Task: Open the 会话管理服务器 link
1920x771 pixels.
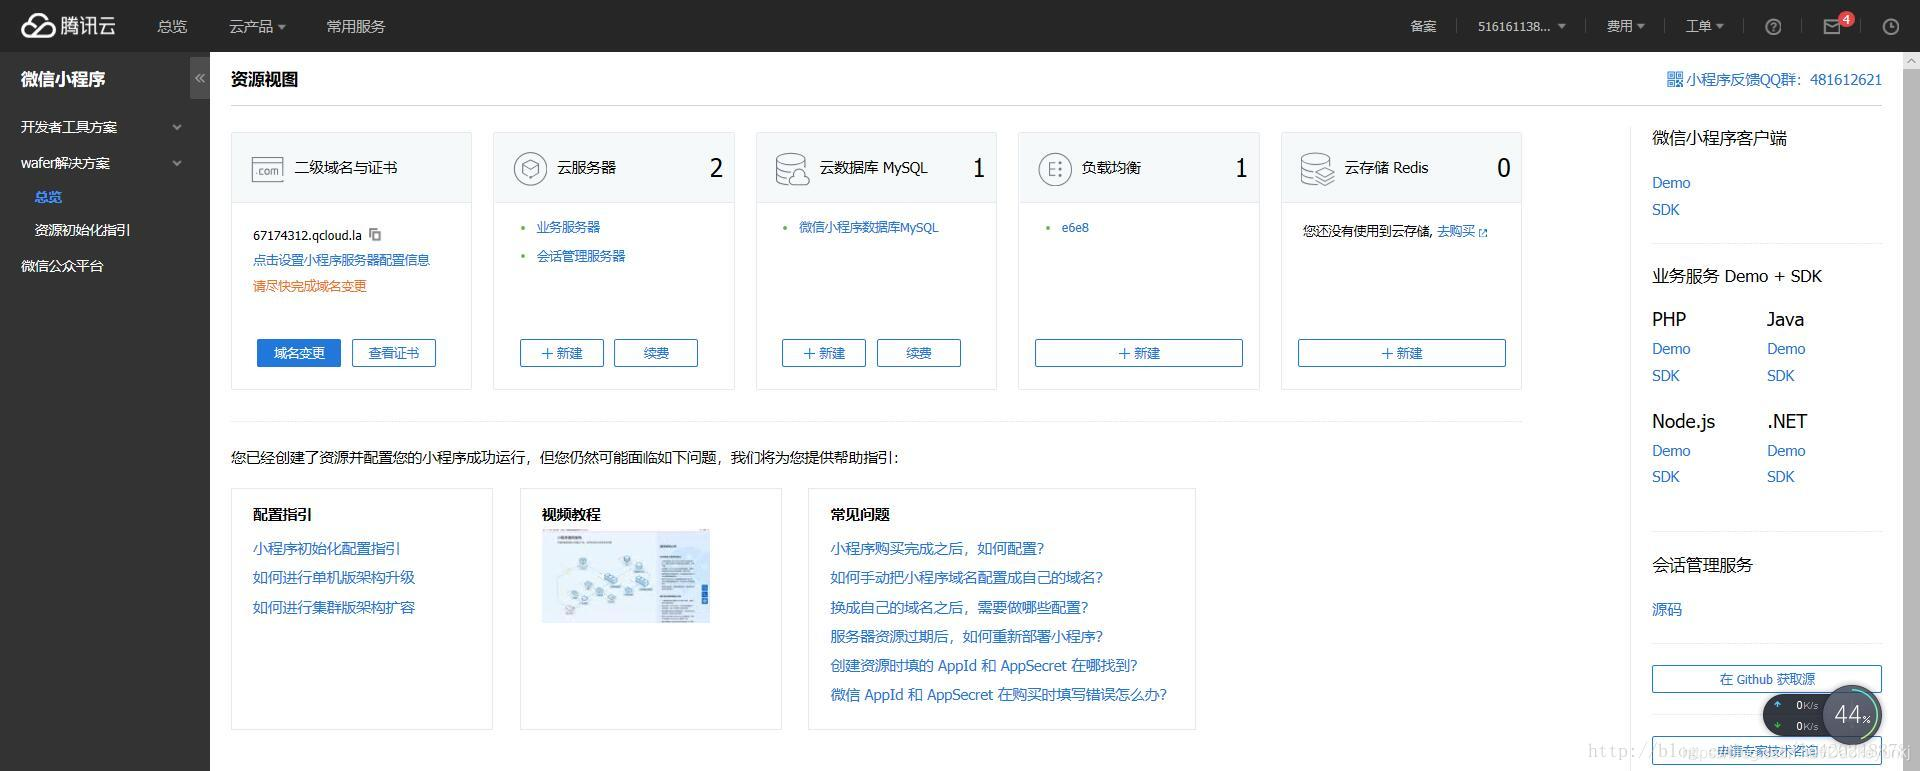Action: [x=581, y=256]
